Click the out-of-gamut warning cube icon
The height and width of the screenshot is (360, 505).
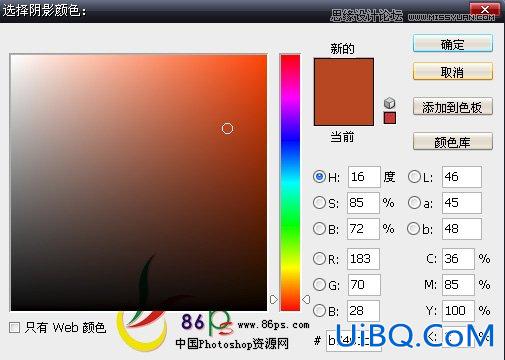(x=389, y=103)
